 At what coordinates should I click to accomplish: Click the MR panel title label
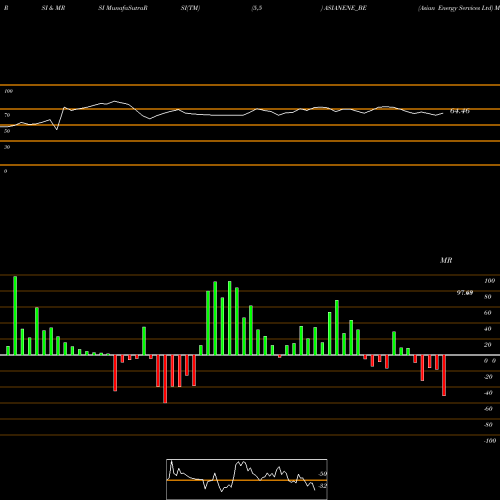(446, 260)
